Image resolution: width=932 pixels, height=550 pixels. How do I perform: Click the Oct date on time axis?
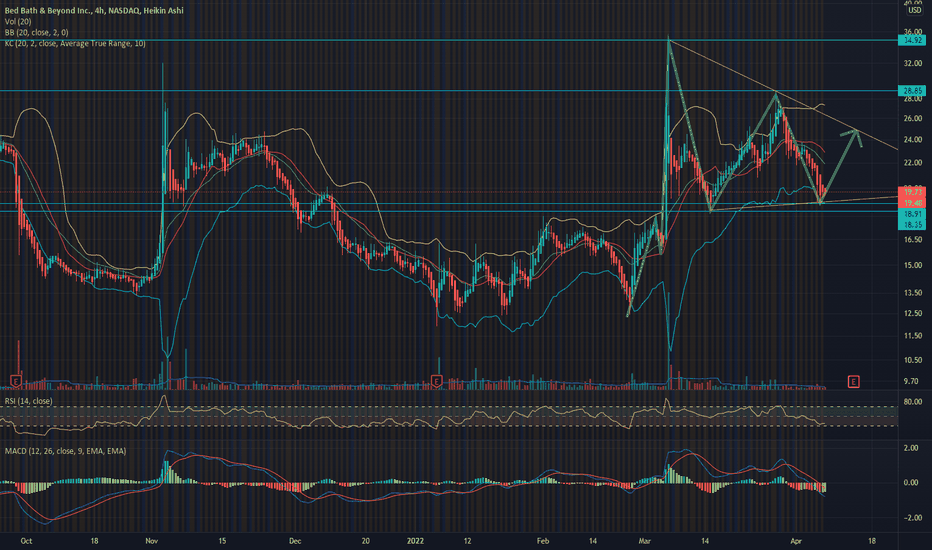click(26, 541)
